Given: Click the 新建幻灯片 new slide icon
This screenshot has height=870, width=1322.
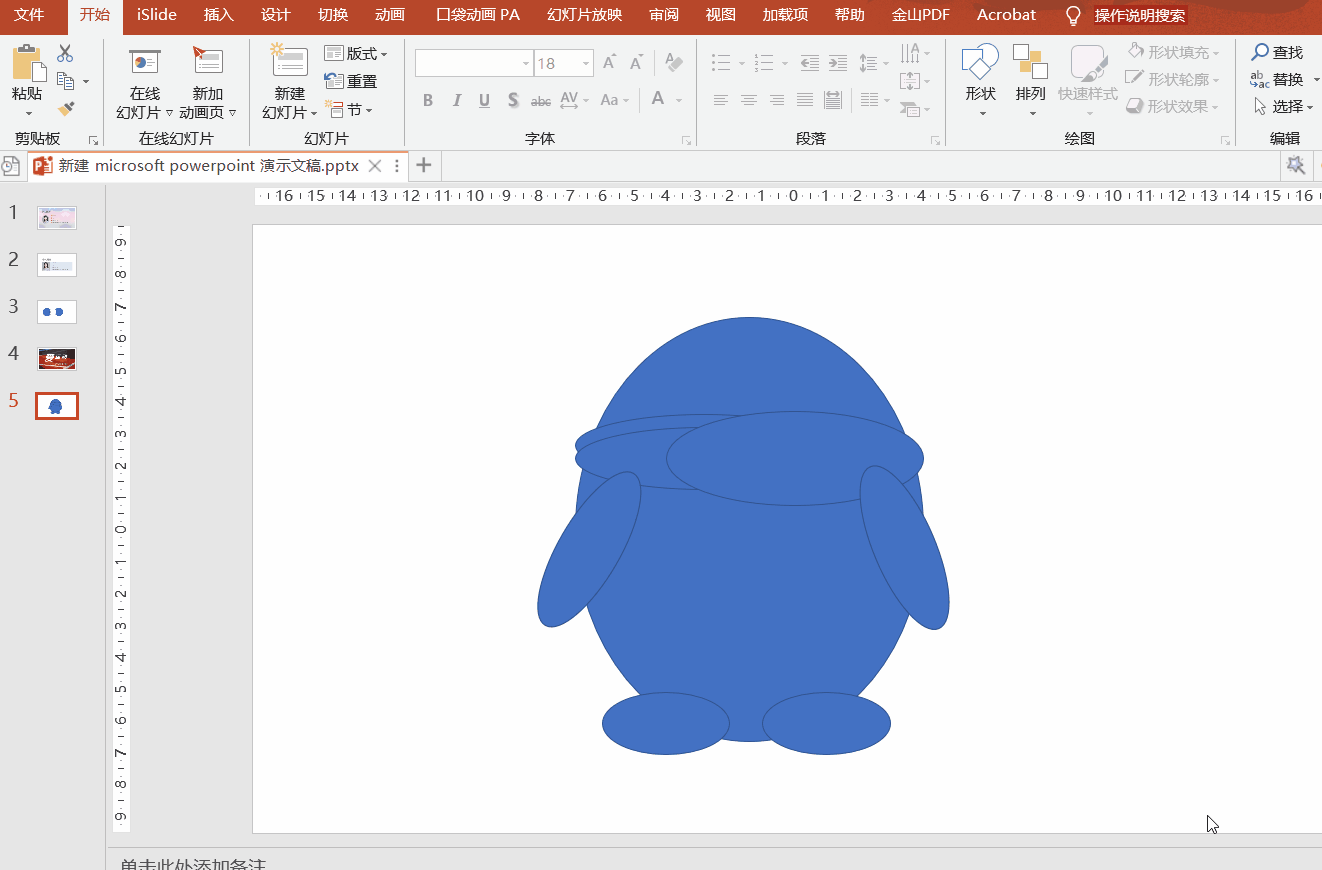Looking at the screenshot, I should 289,62.
